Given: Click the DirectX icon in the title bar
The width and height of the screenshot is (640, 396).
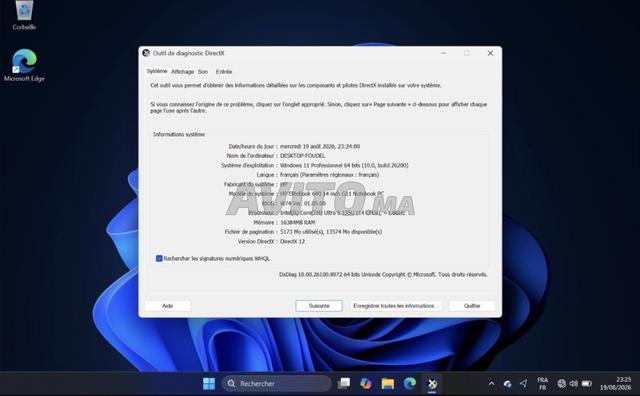Looking at the screenshot, I should (146, 53).
